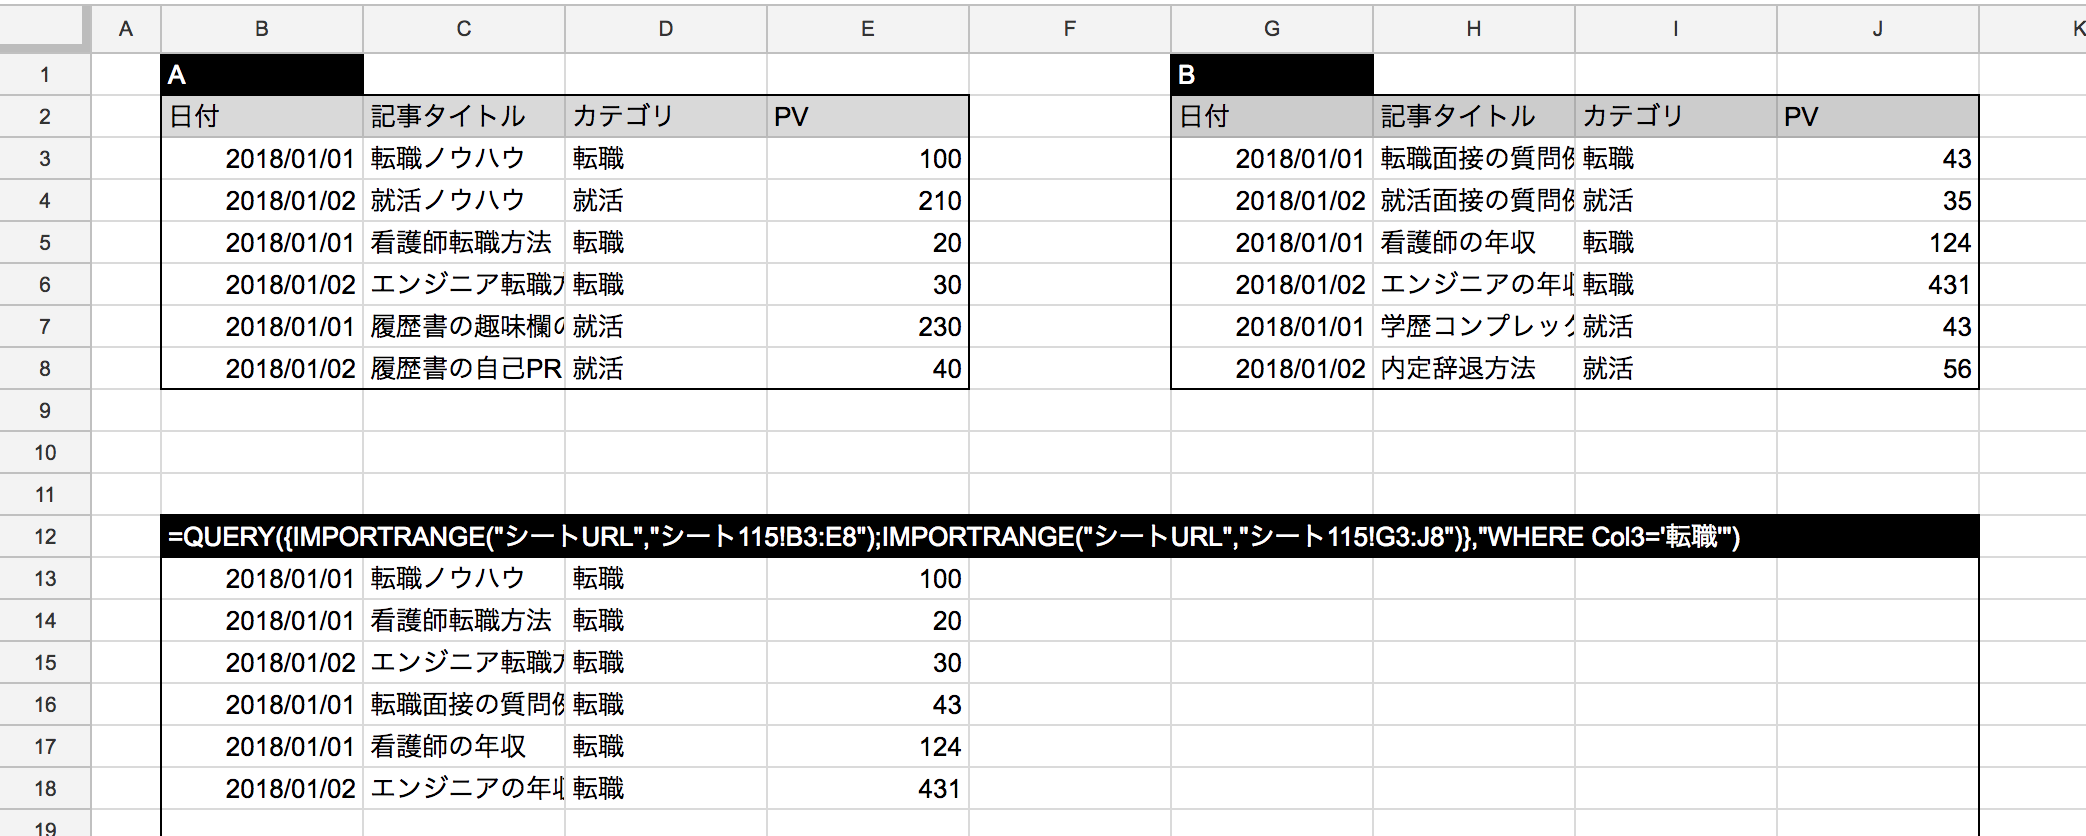Click PV value '35' in table B
The image size is (2086, 836).
(1878, 201)
